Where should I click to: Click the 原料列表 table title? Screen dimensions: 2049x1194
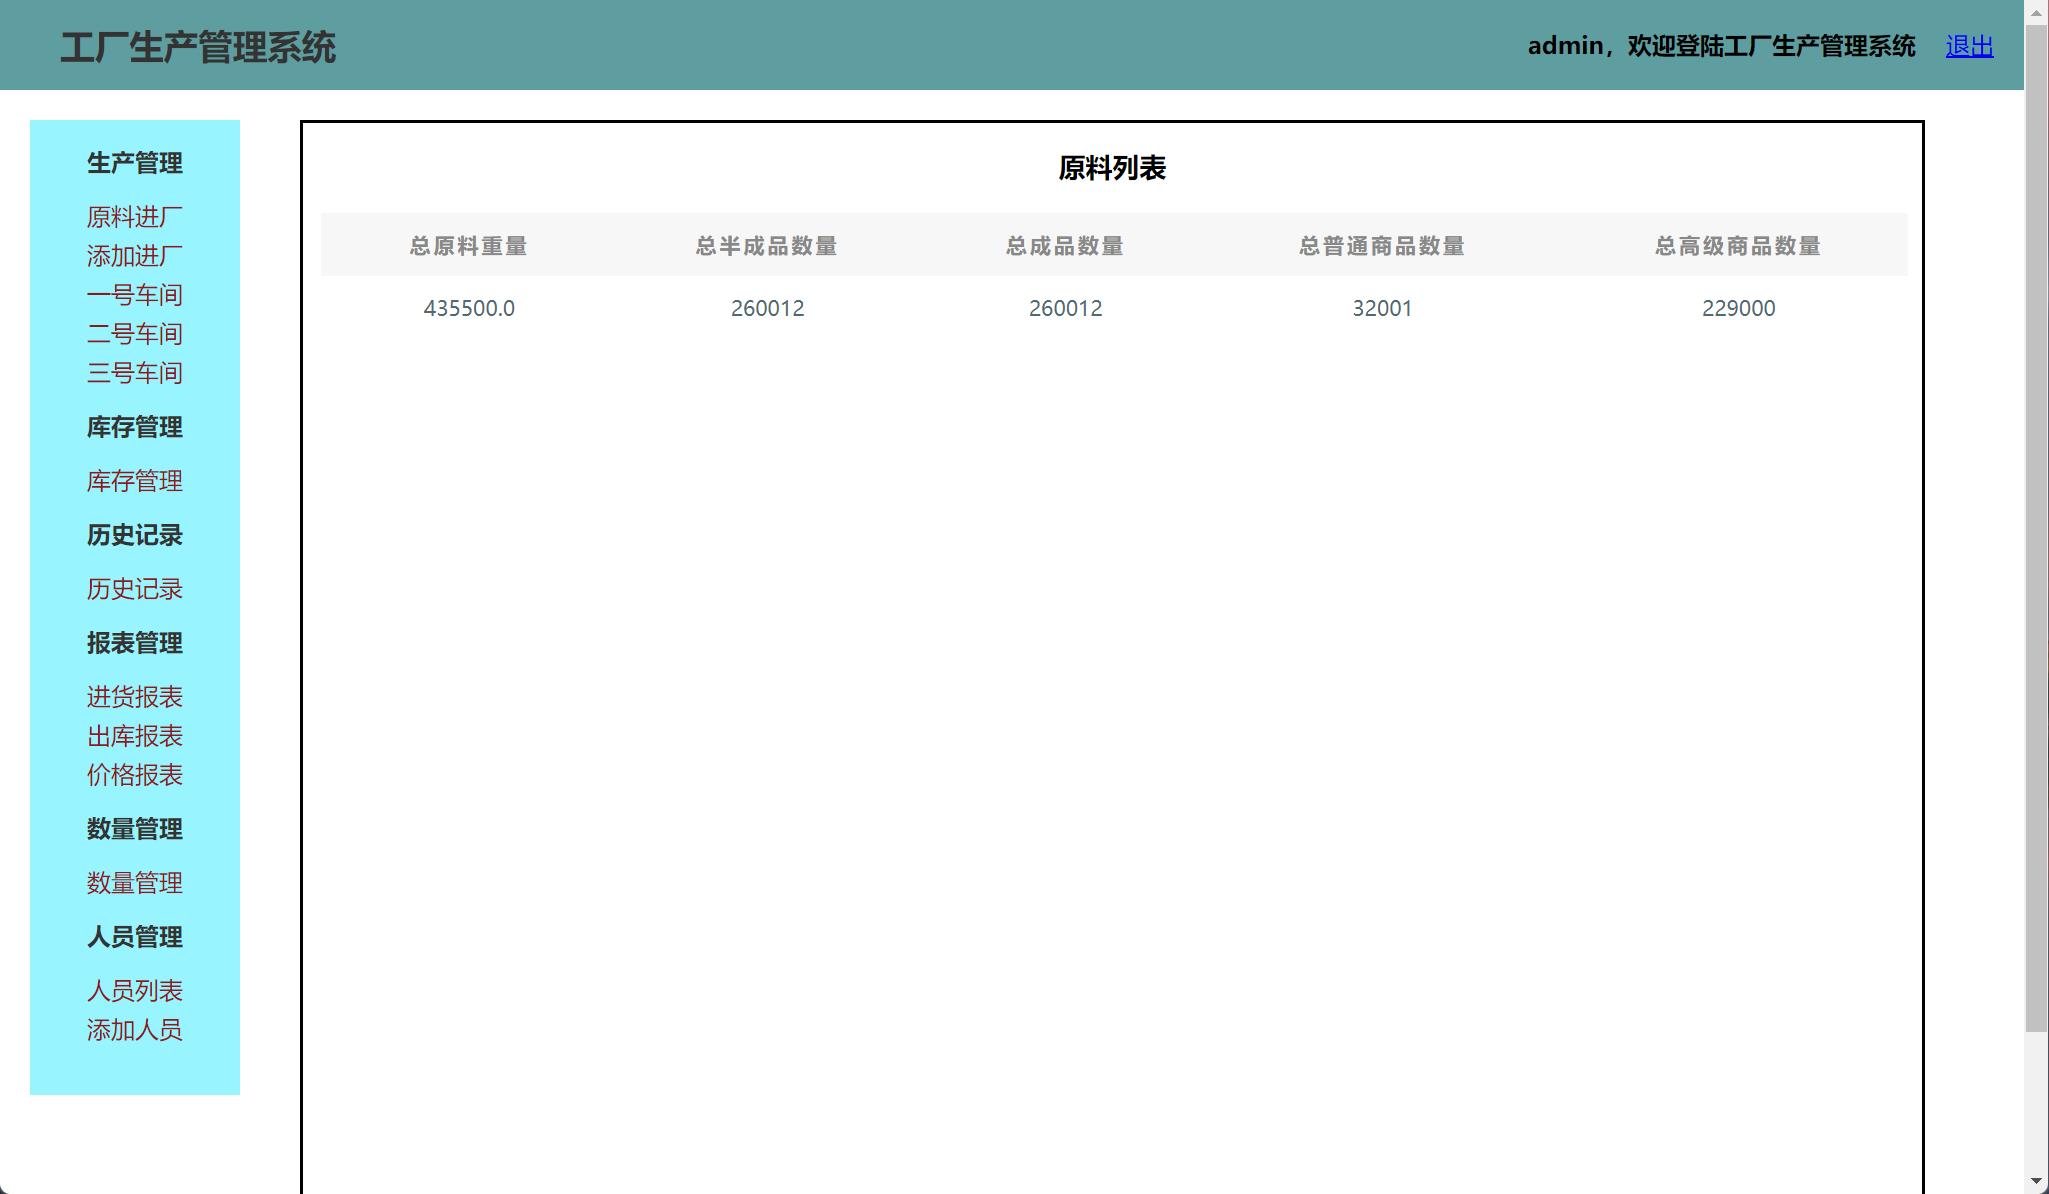(x=1112, y=169)
